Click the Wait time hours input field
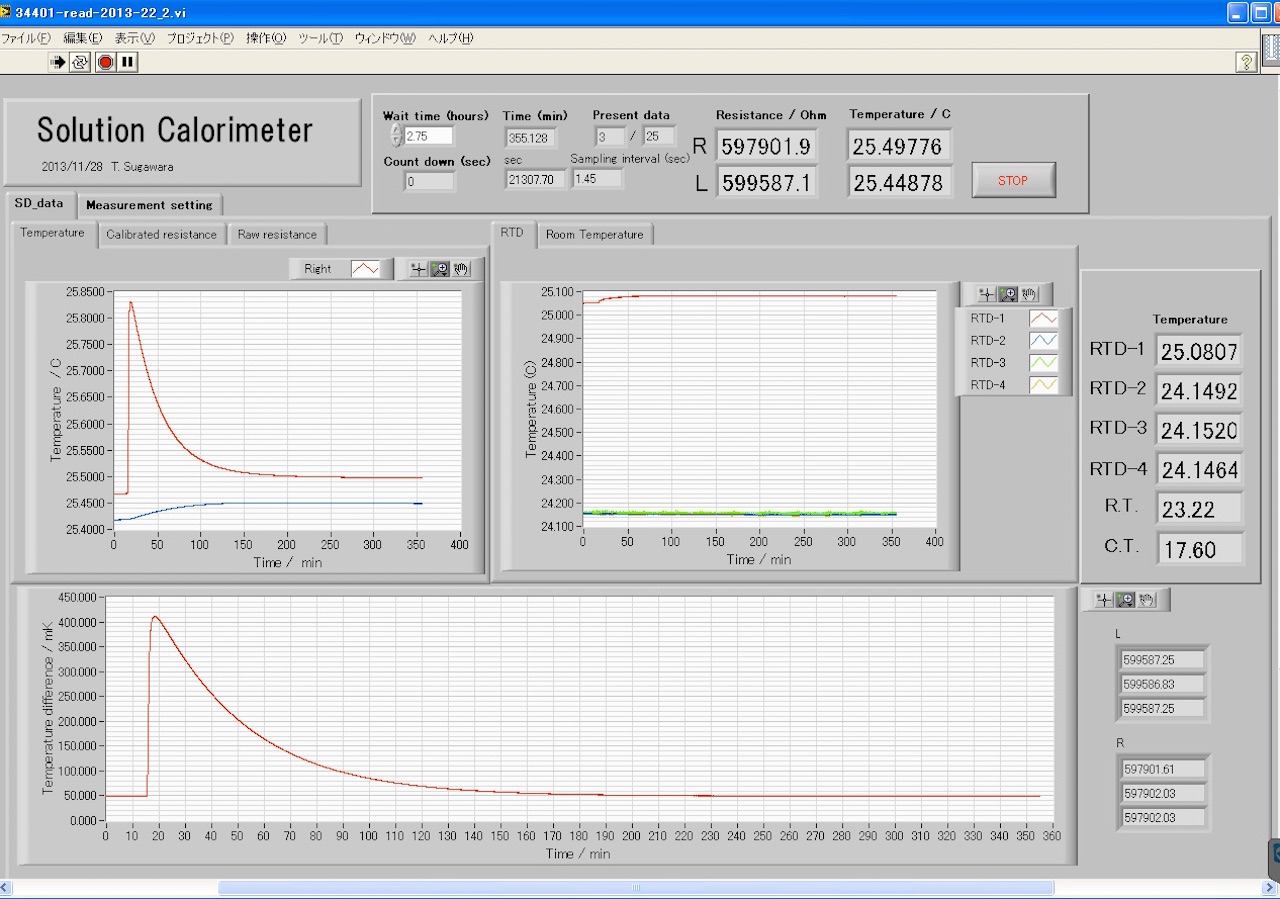 (428, 136)
